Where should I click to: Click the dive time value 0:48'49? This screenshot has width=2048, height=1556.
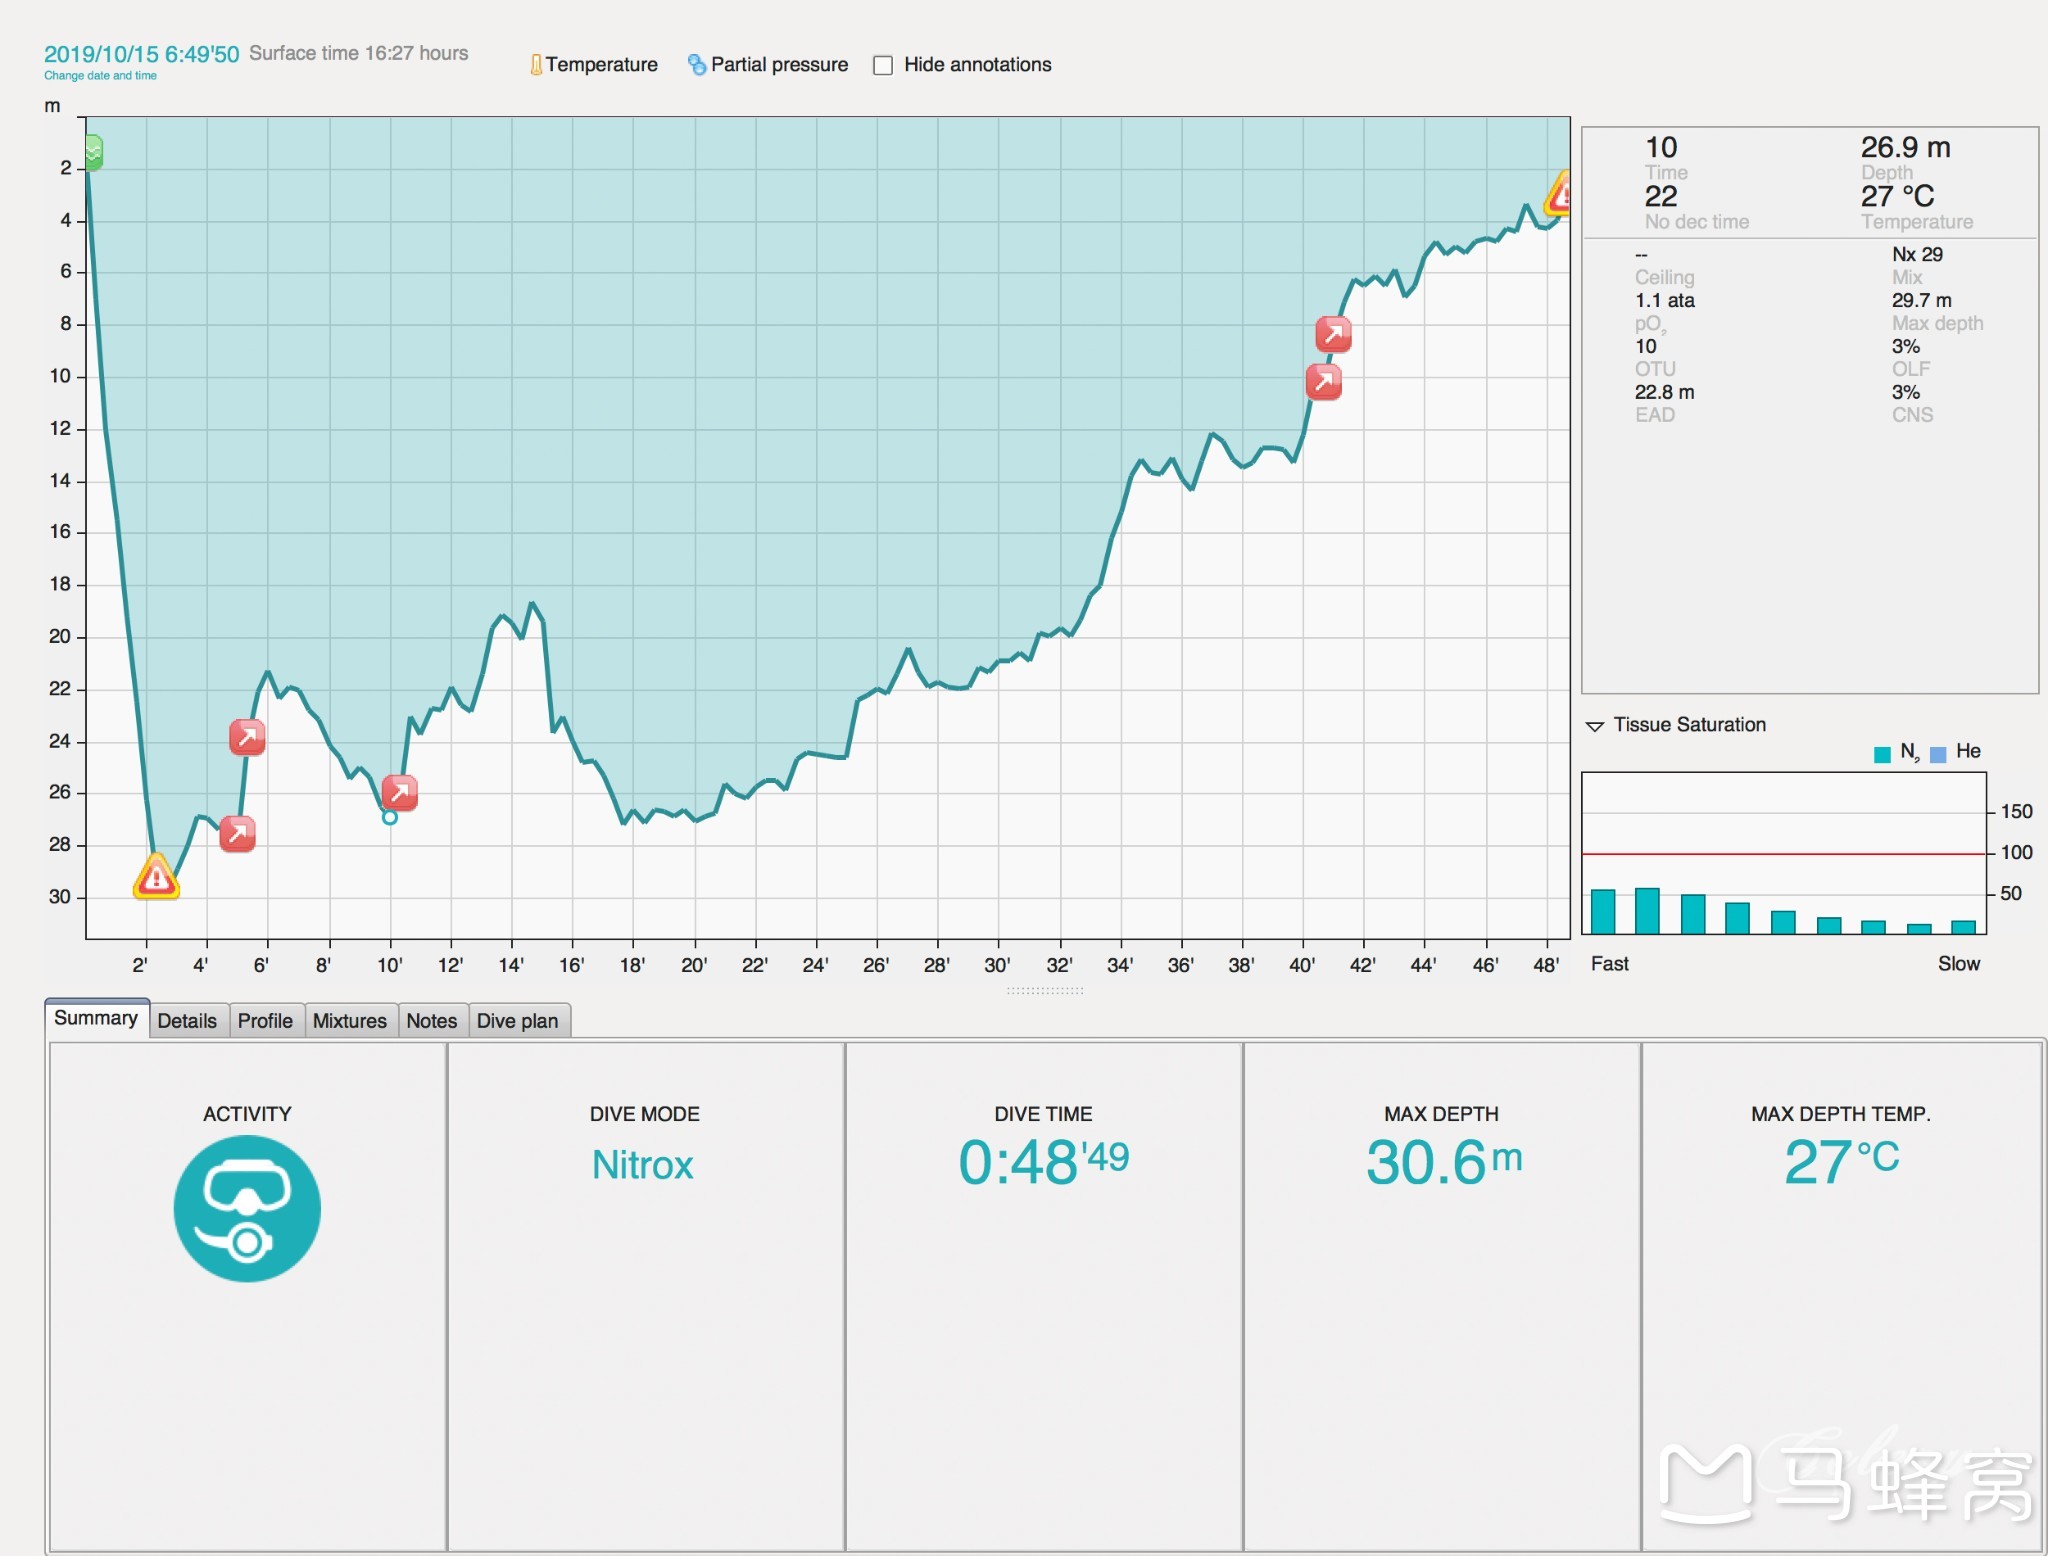(x=1044, y=1162)
